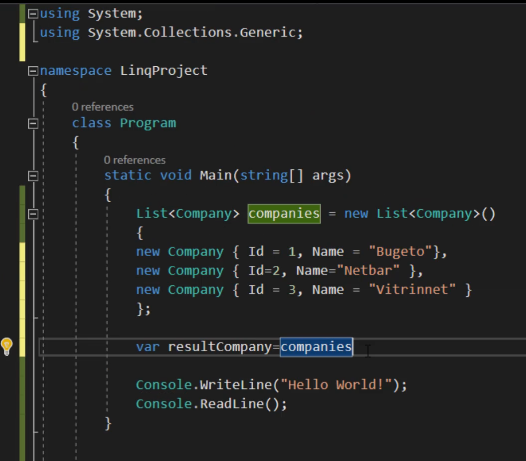
Task: Collapse the LinqProject namespace block
Action: [33, 71]
